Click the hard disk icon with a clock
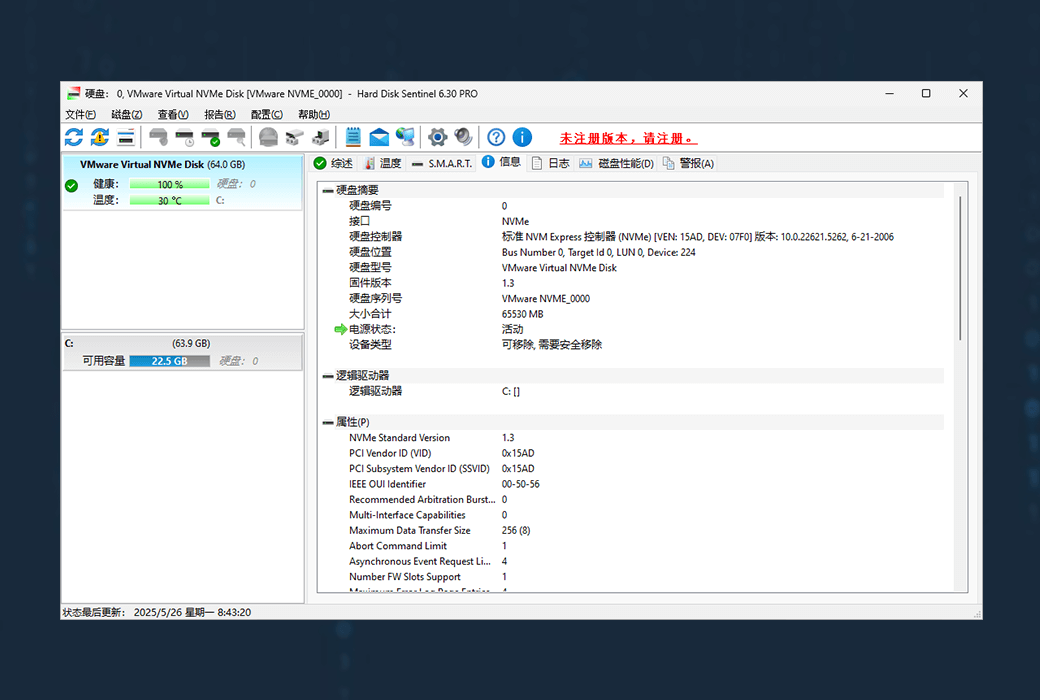Image resolution: width=1040 pixels, height=700 pixels. coord(184,137)
